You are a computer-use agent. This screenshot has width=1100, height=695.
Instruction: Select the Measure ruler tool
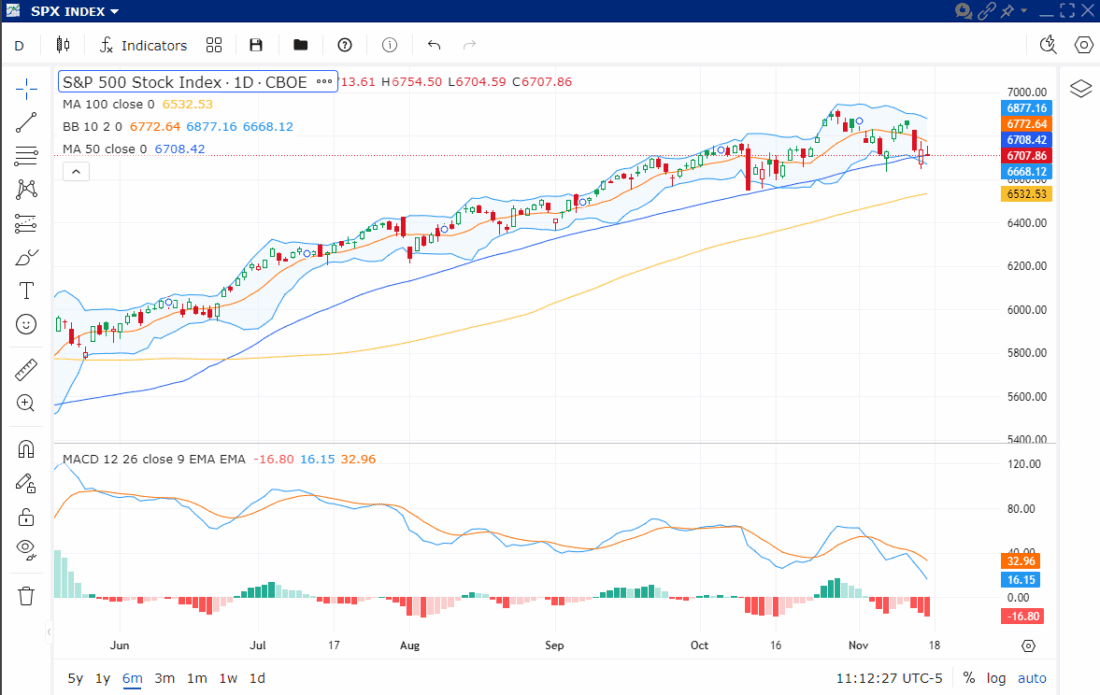point(26,369)
